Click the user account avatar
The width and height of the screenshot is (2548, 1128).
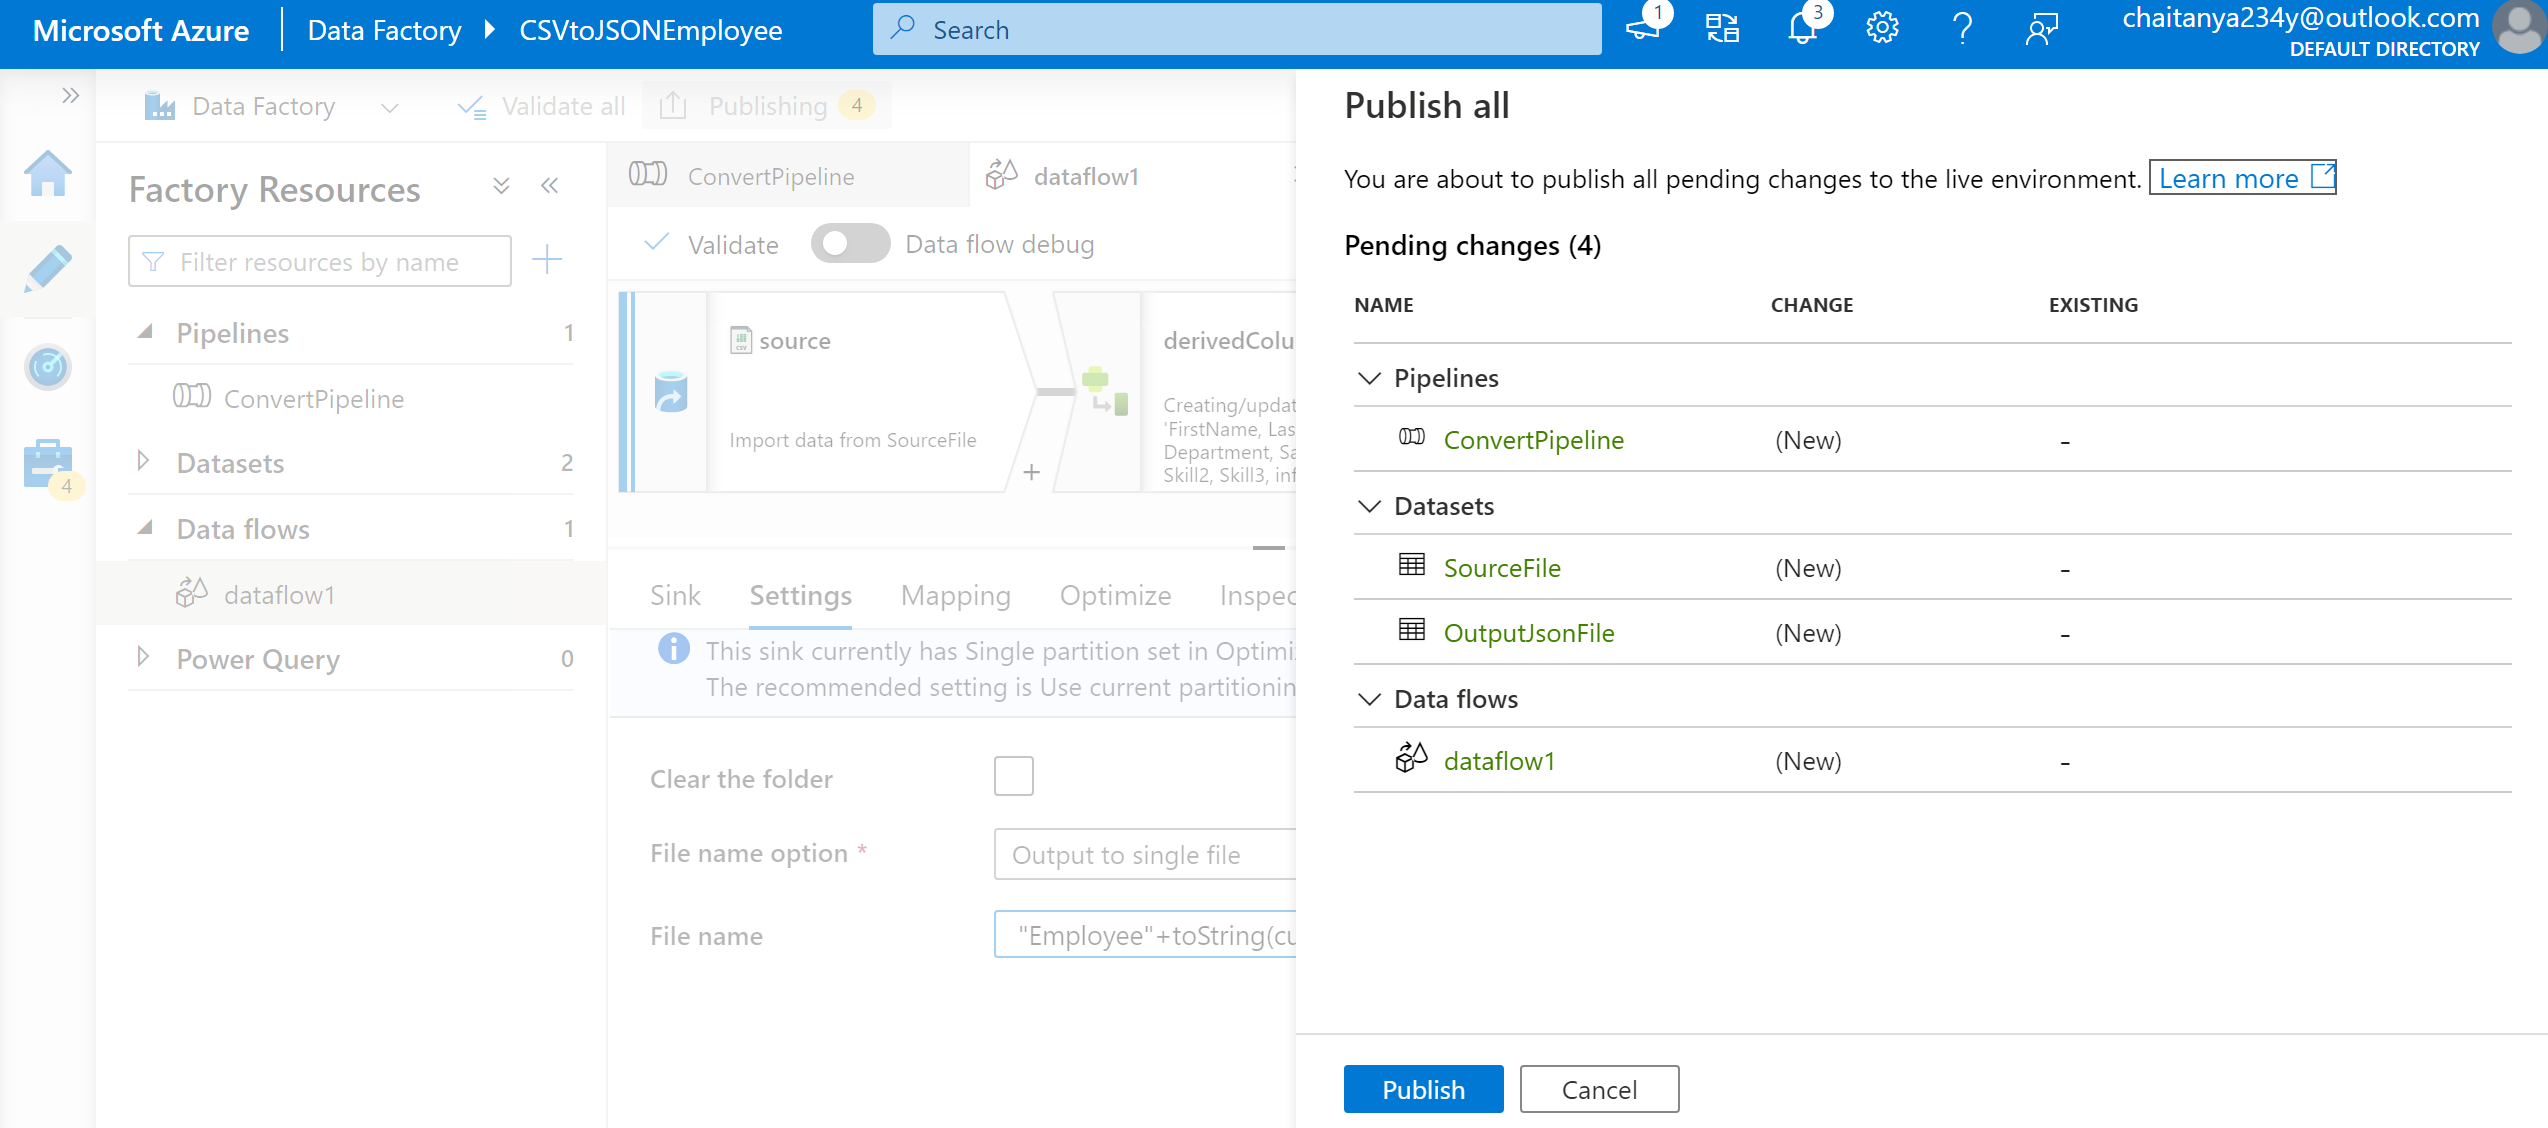(2518, 28)
